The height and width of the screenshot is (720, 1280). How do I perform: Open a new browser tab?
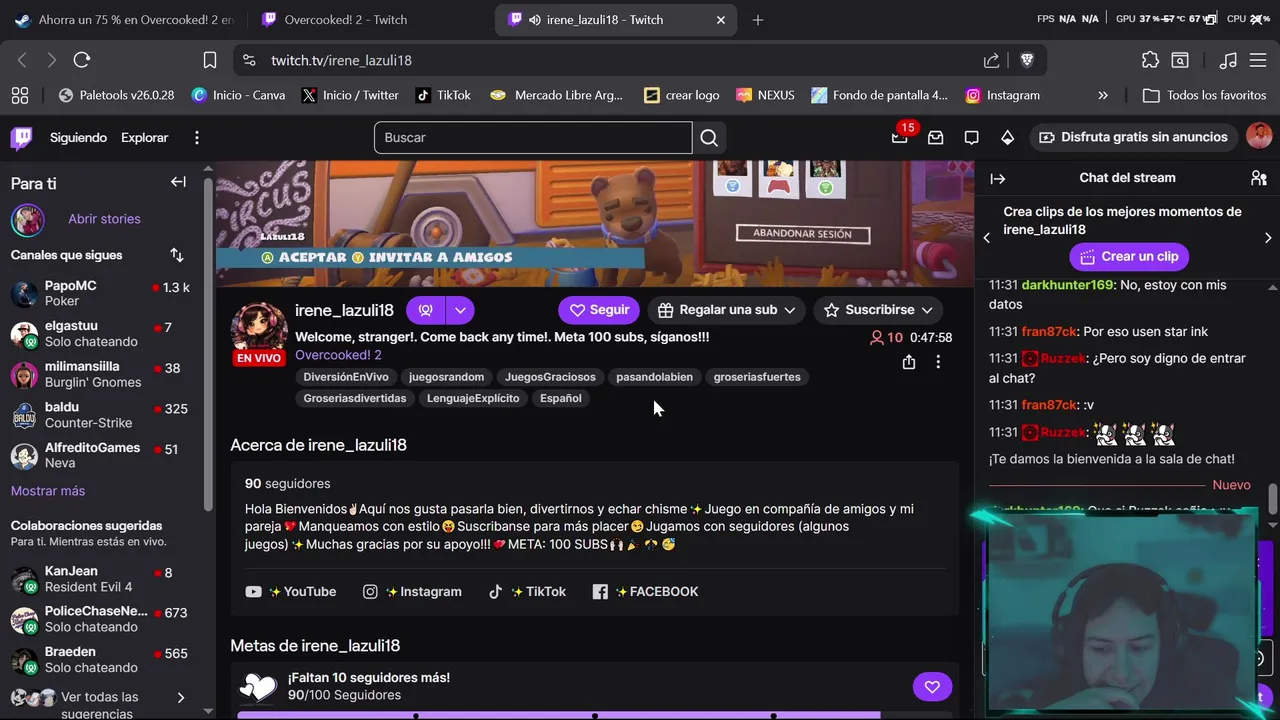tap(757, 20)
